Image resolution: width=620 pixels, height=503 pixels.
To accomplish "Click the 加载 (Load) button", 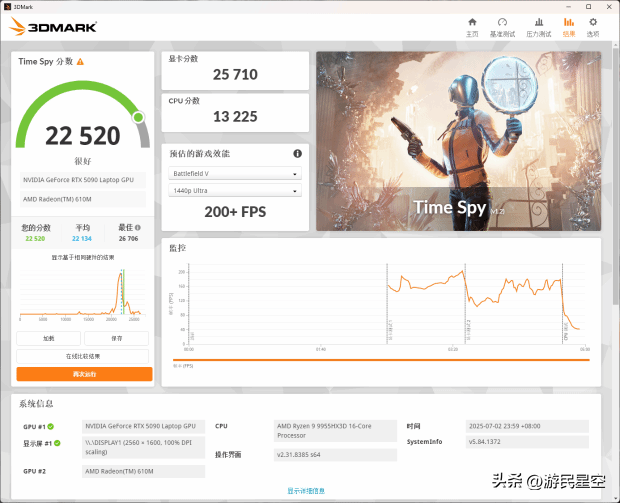I will 49,338.
